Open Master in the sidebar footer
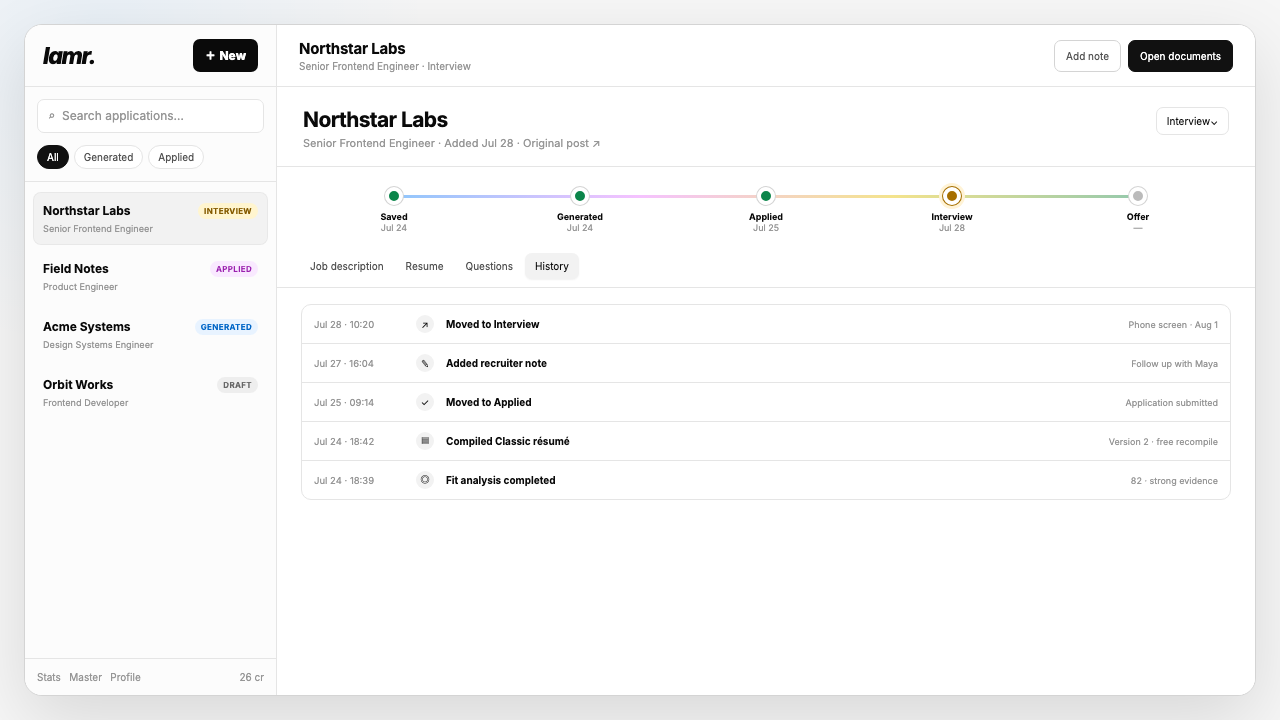The height and width of the screenshot is (720, 1280). click(x=86, y=677)
